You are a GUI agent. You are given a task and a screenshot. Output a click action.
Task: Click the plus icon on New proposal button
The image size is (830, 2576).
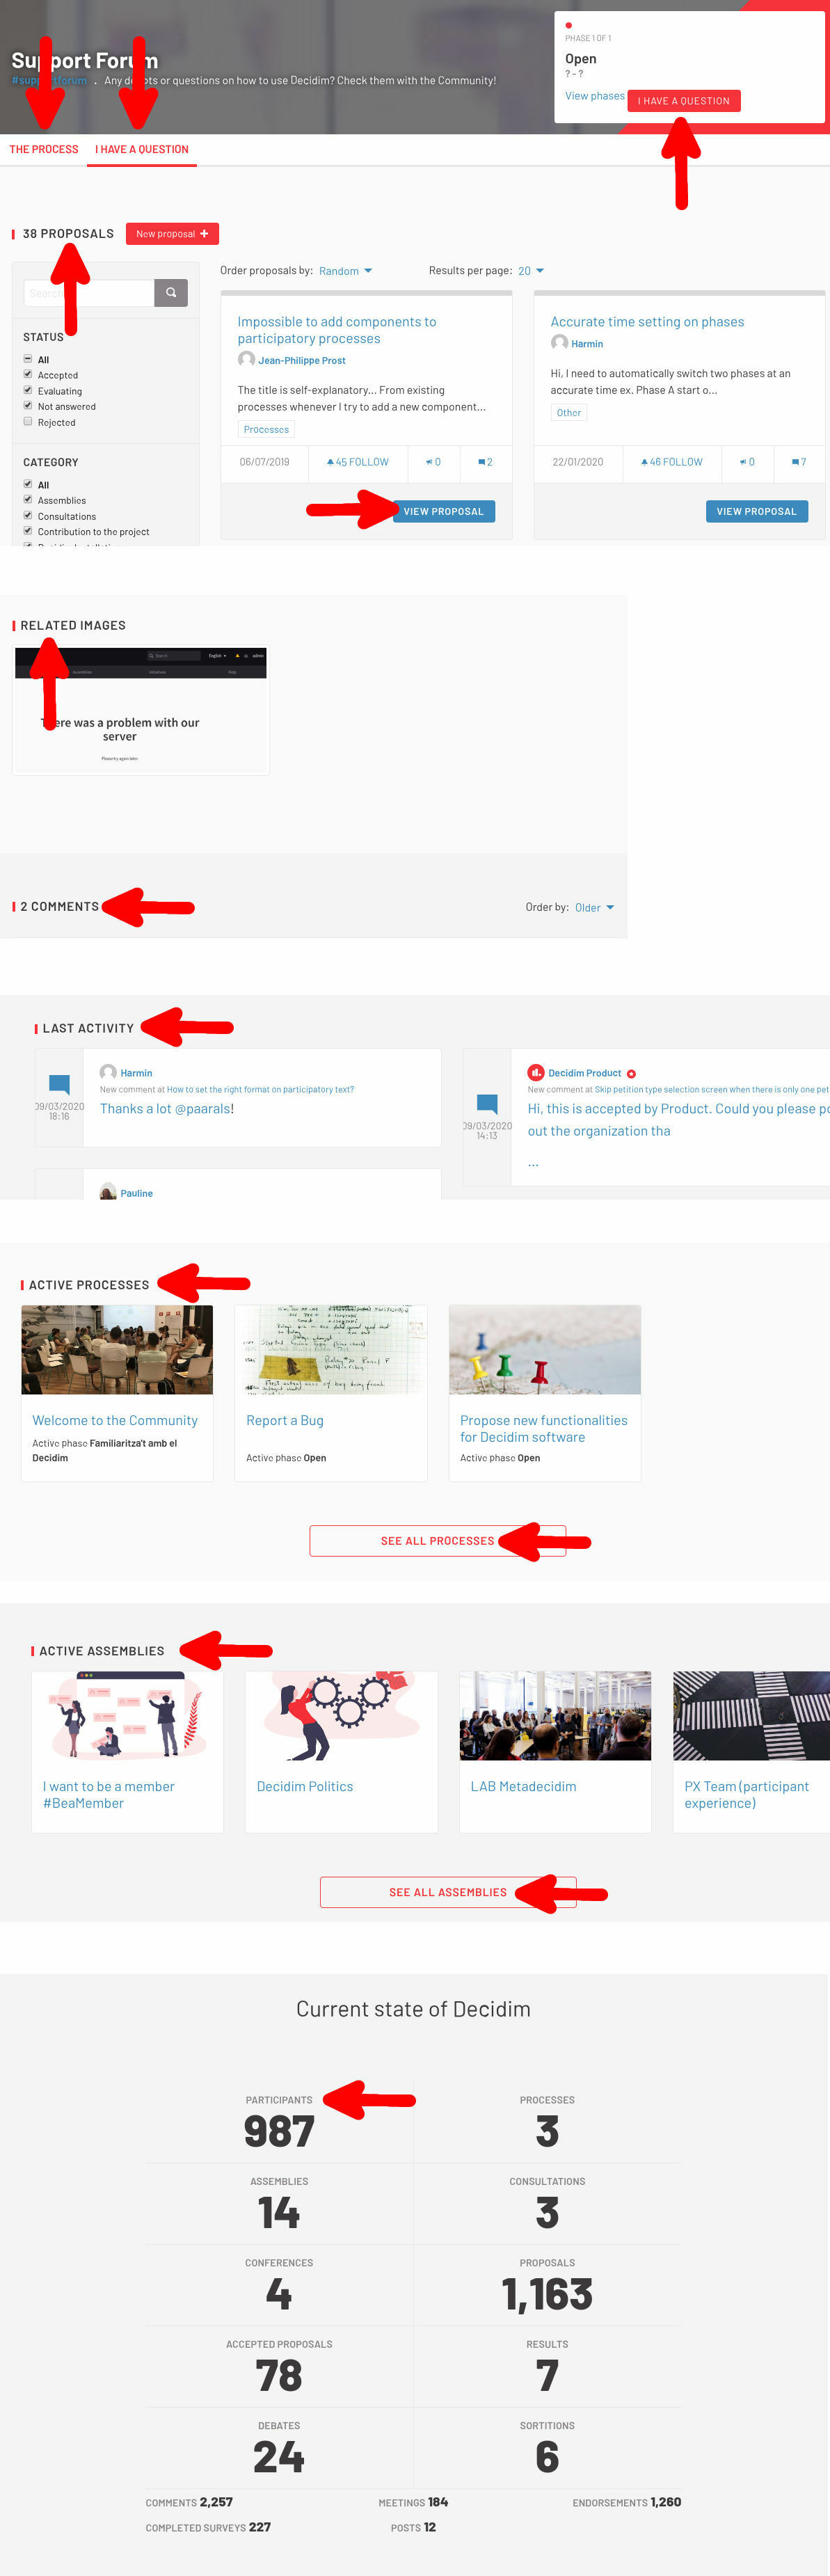coord(204,233)
